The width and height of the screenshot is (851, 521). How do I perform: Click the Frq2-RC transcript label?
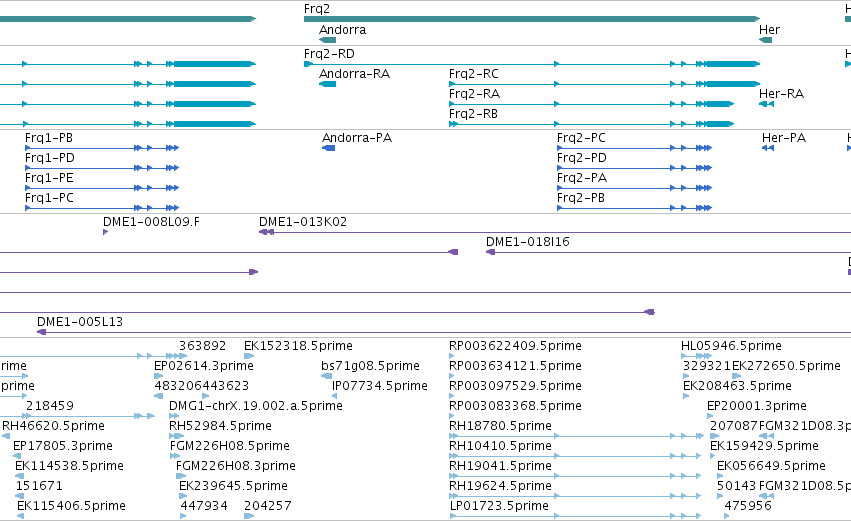[x=474, y=74]
